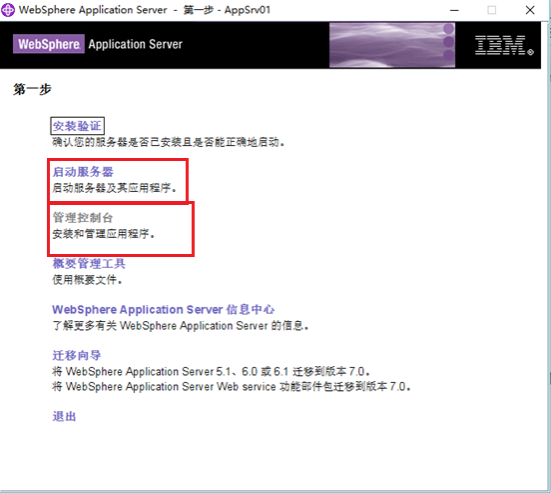Click the IBM logo in banner
This screenshot has width=551, height=493.
(x=504, y=45)
